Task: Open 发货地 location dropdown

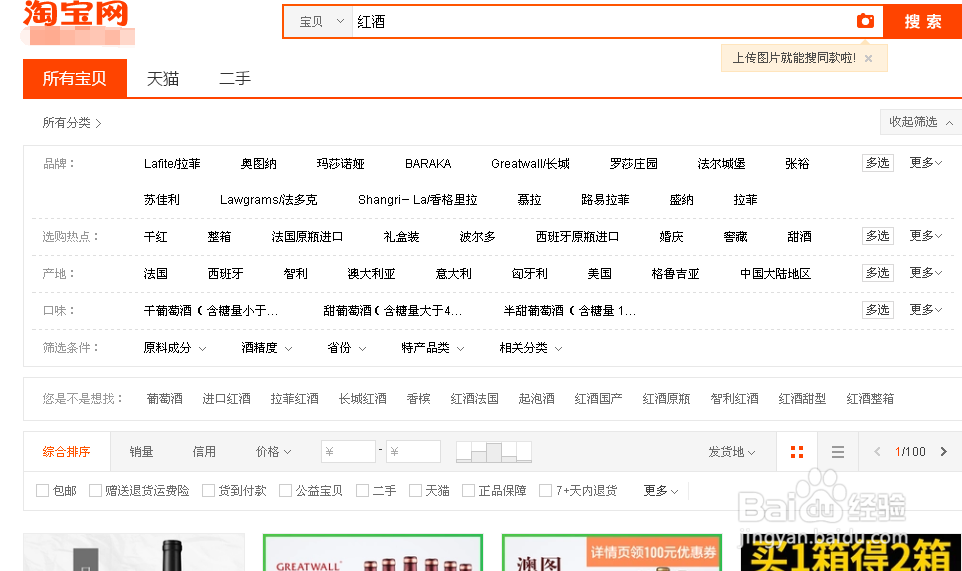Action: [731, 452]
